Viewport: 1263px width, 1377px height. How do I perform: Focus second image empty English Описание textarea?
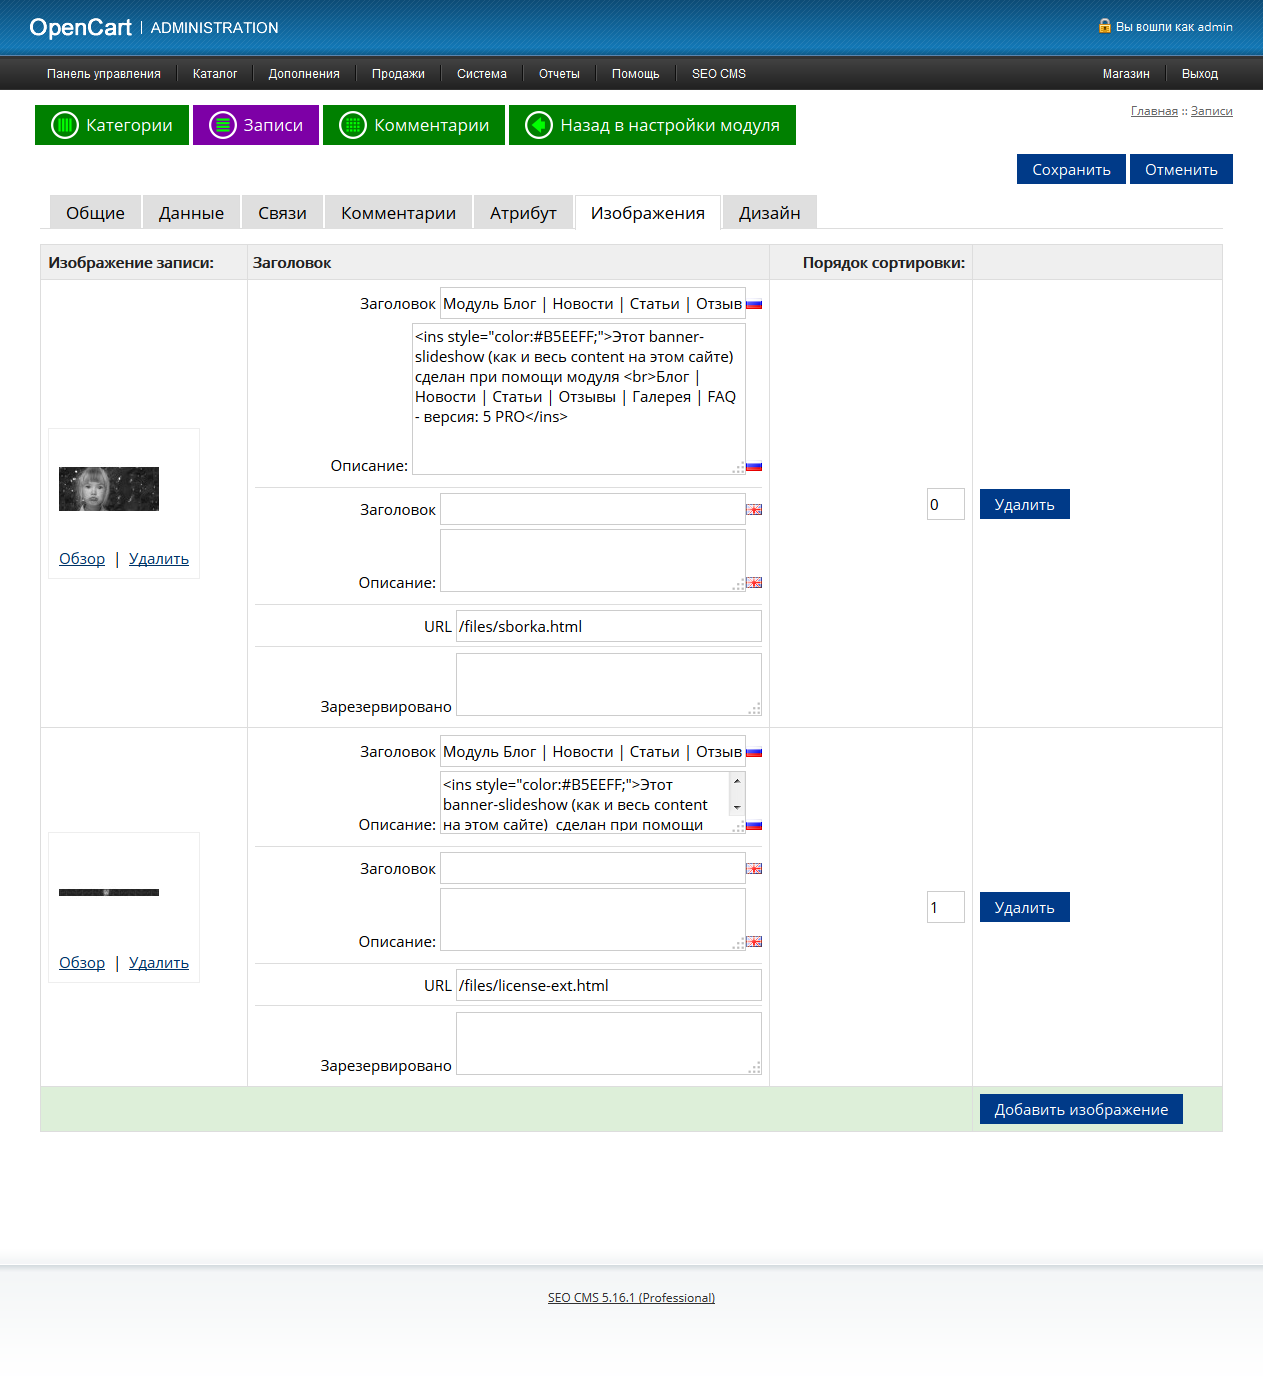point(593,919)
